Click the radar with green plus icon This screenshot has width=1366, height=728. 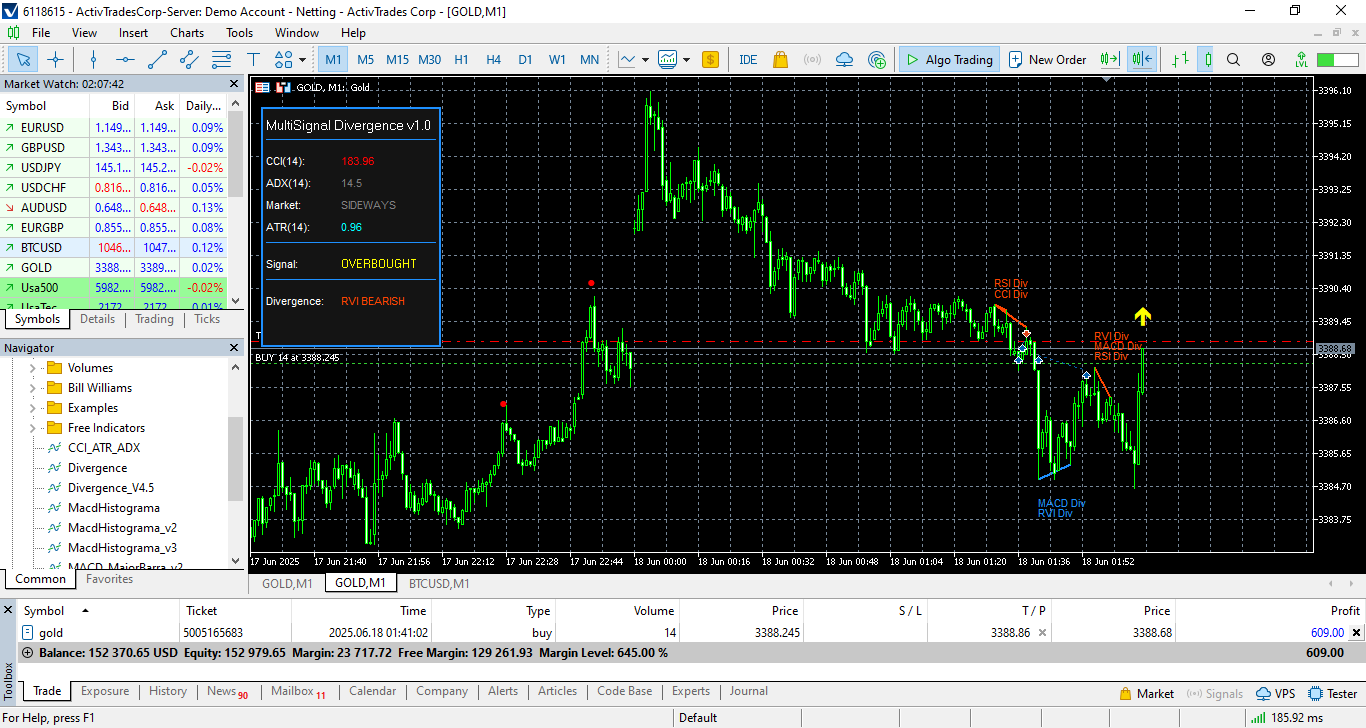877,59
